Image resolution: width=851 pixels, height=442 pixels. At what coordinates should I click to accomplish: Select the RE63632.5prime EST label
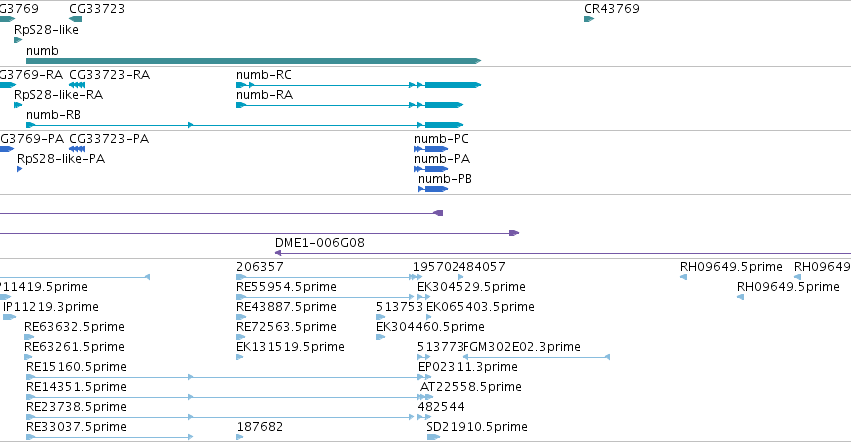(x=74, y=327)
